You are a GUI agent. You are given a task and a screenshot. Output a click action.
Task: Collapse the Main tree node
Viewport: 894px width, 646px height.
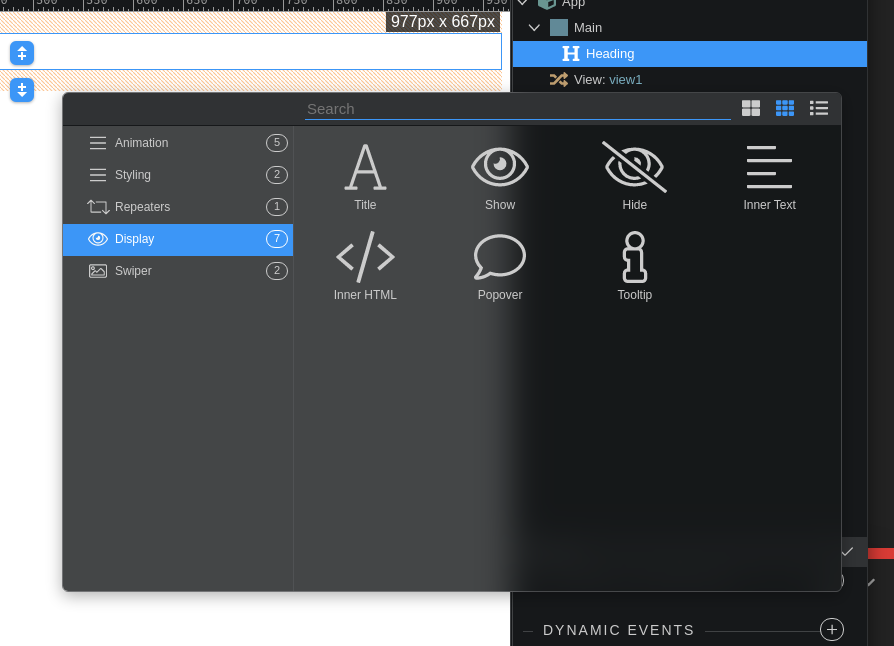[x=534, y=27]
